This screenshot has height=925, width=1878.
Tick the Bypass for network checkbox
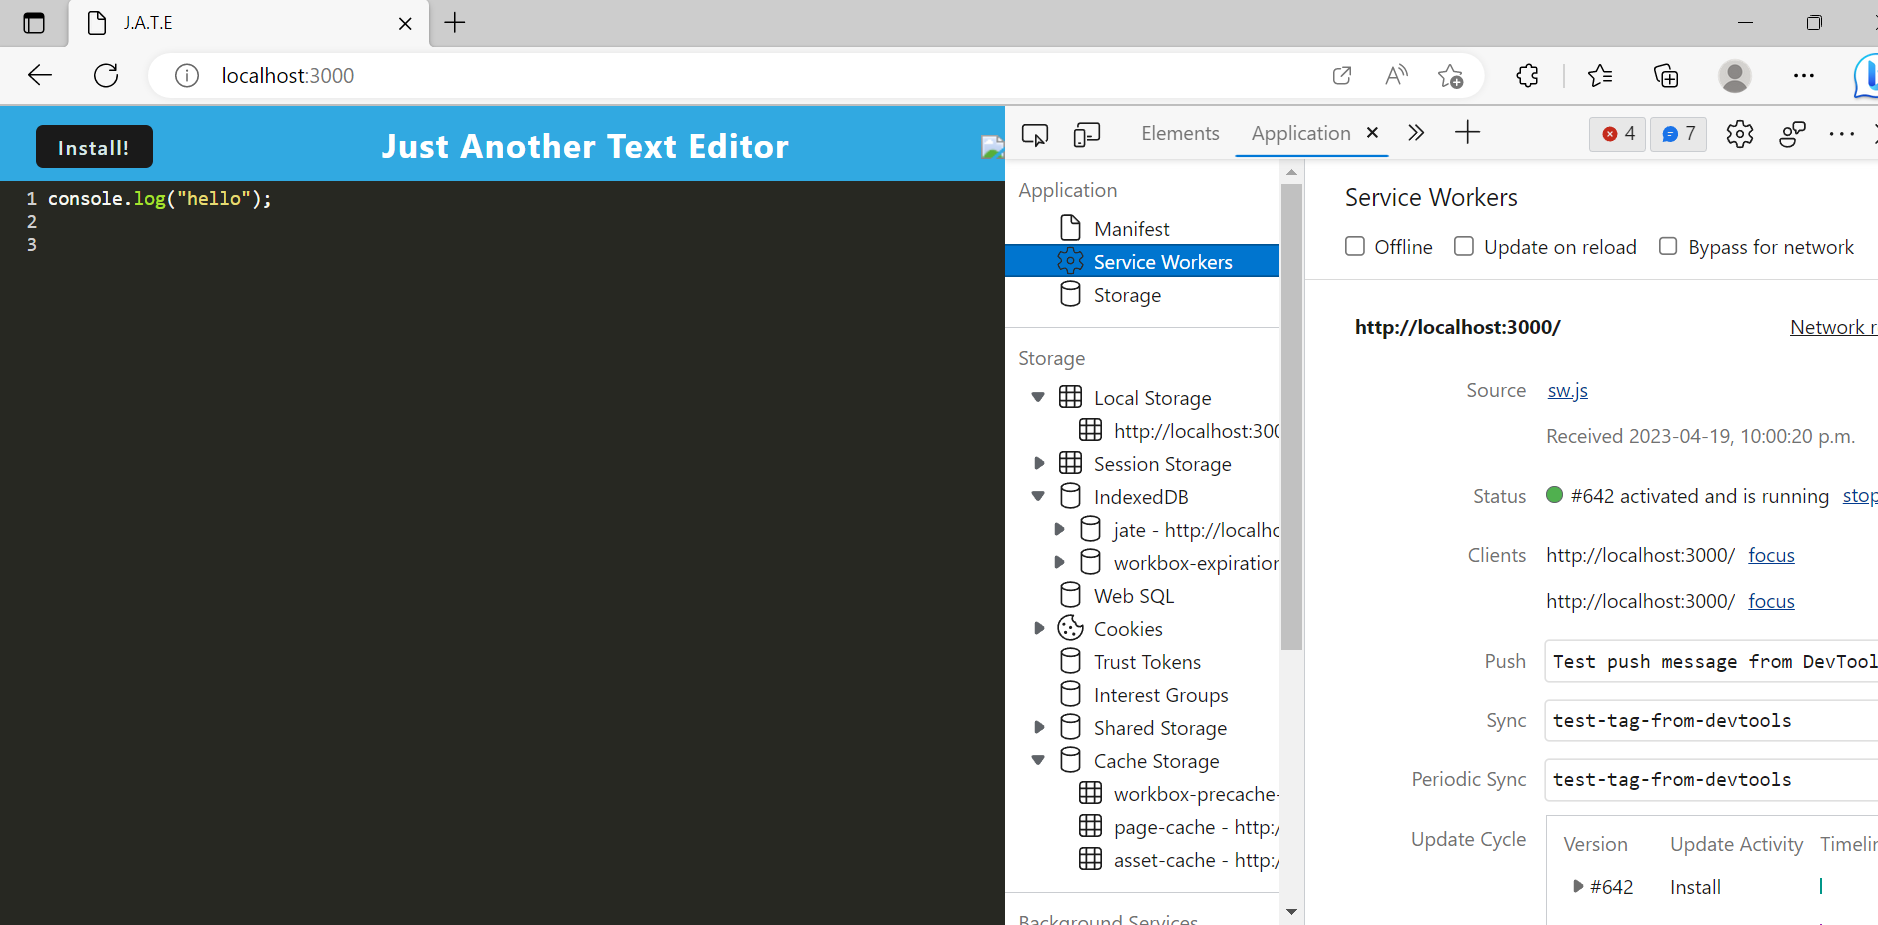click(1668, 246)
